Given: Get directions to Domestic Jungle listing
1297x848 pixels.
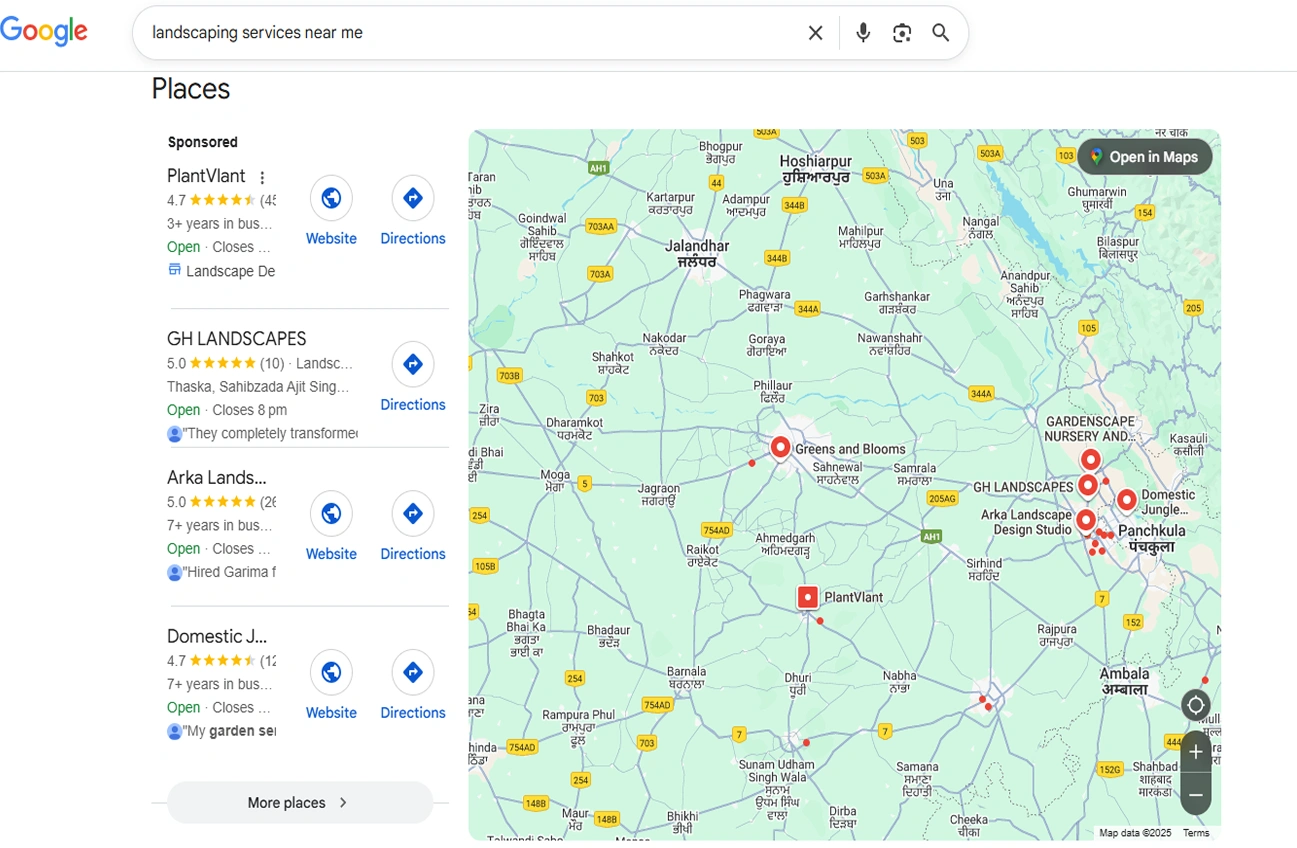Looking at the screenshot, I should click(413, 673).
